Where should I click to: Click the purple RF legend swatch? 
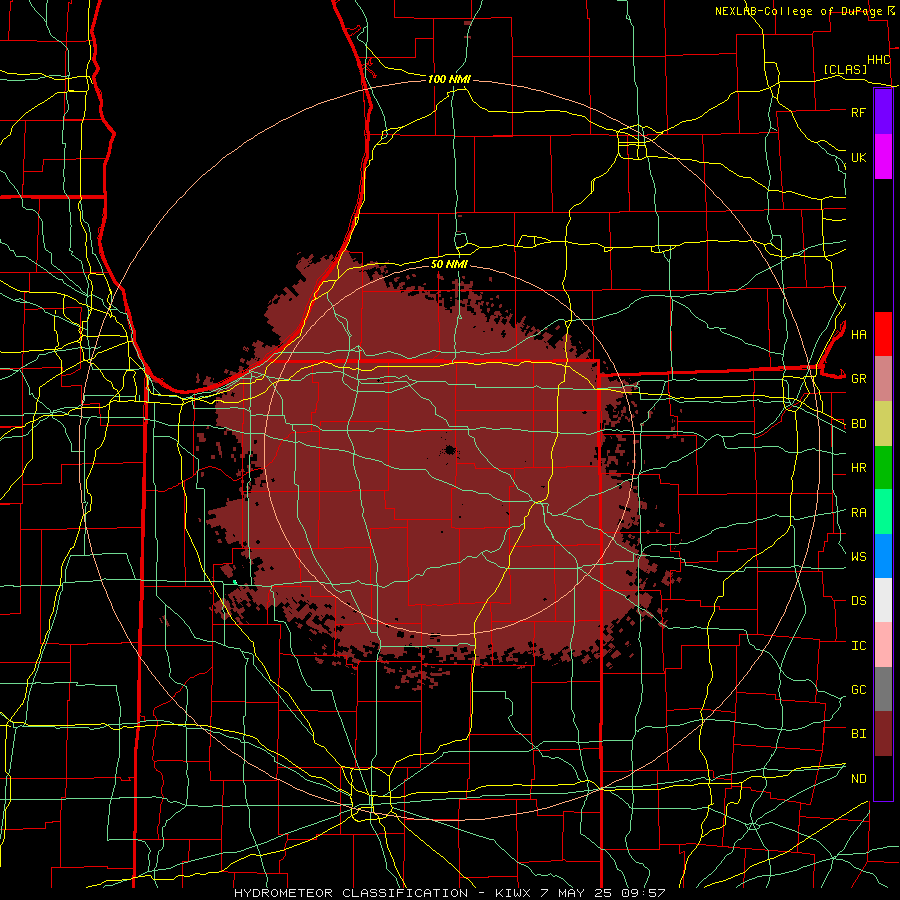tap(883, 112)
